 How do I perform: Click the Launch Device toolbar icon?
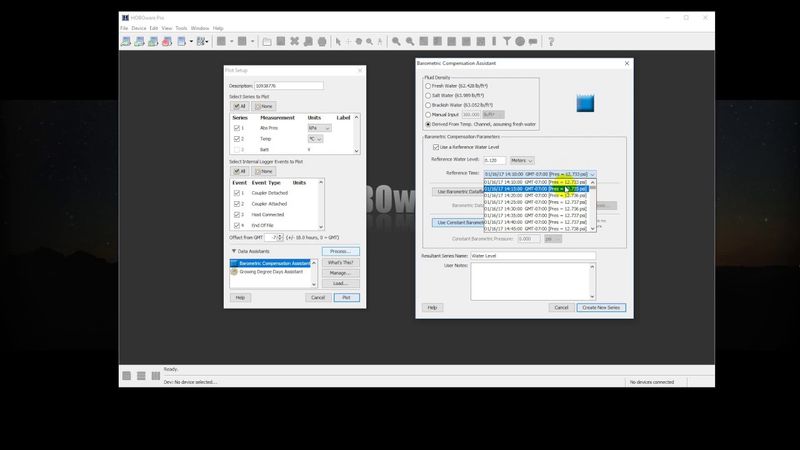point(126,42)
